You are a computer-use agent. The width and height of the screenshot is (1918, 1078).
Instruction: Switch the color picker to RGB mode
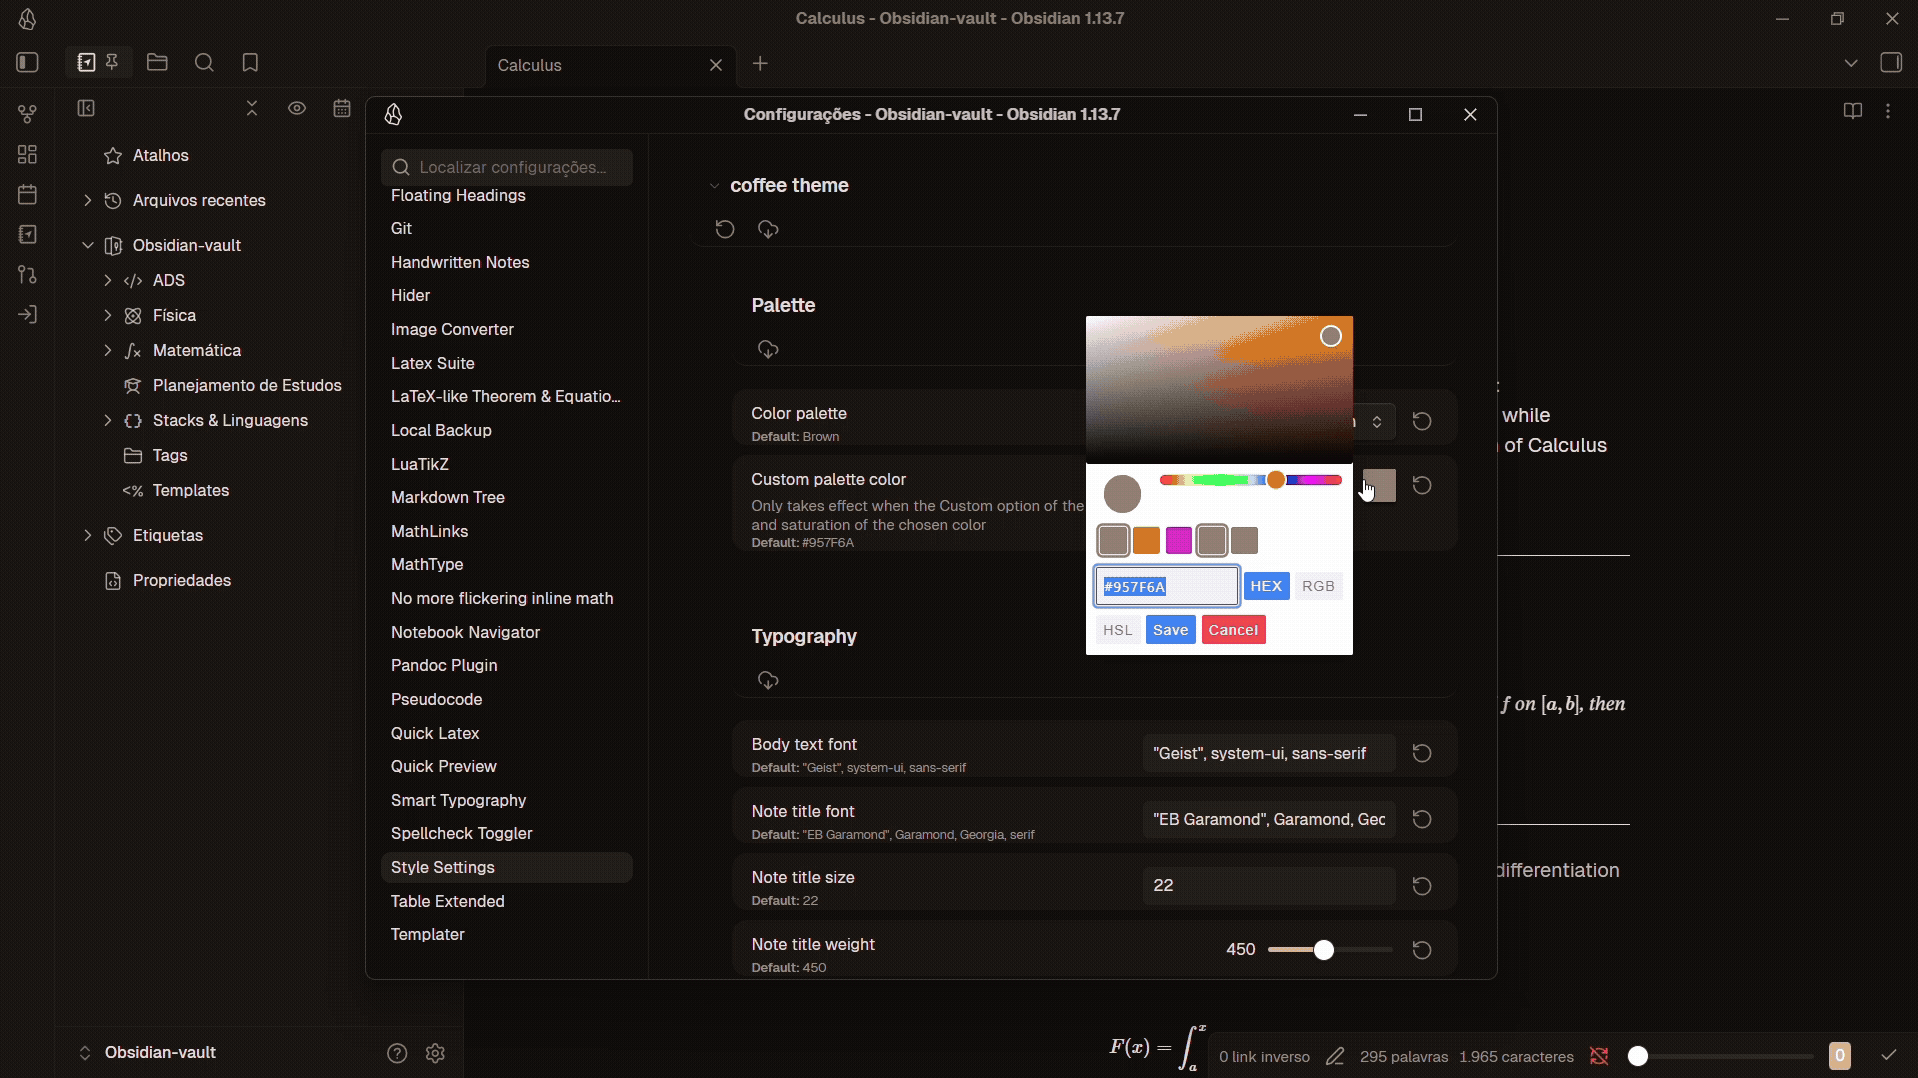click(x=1318, y=586)
